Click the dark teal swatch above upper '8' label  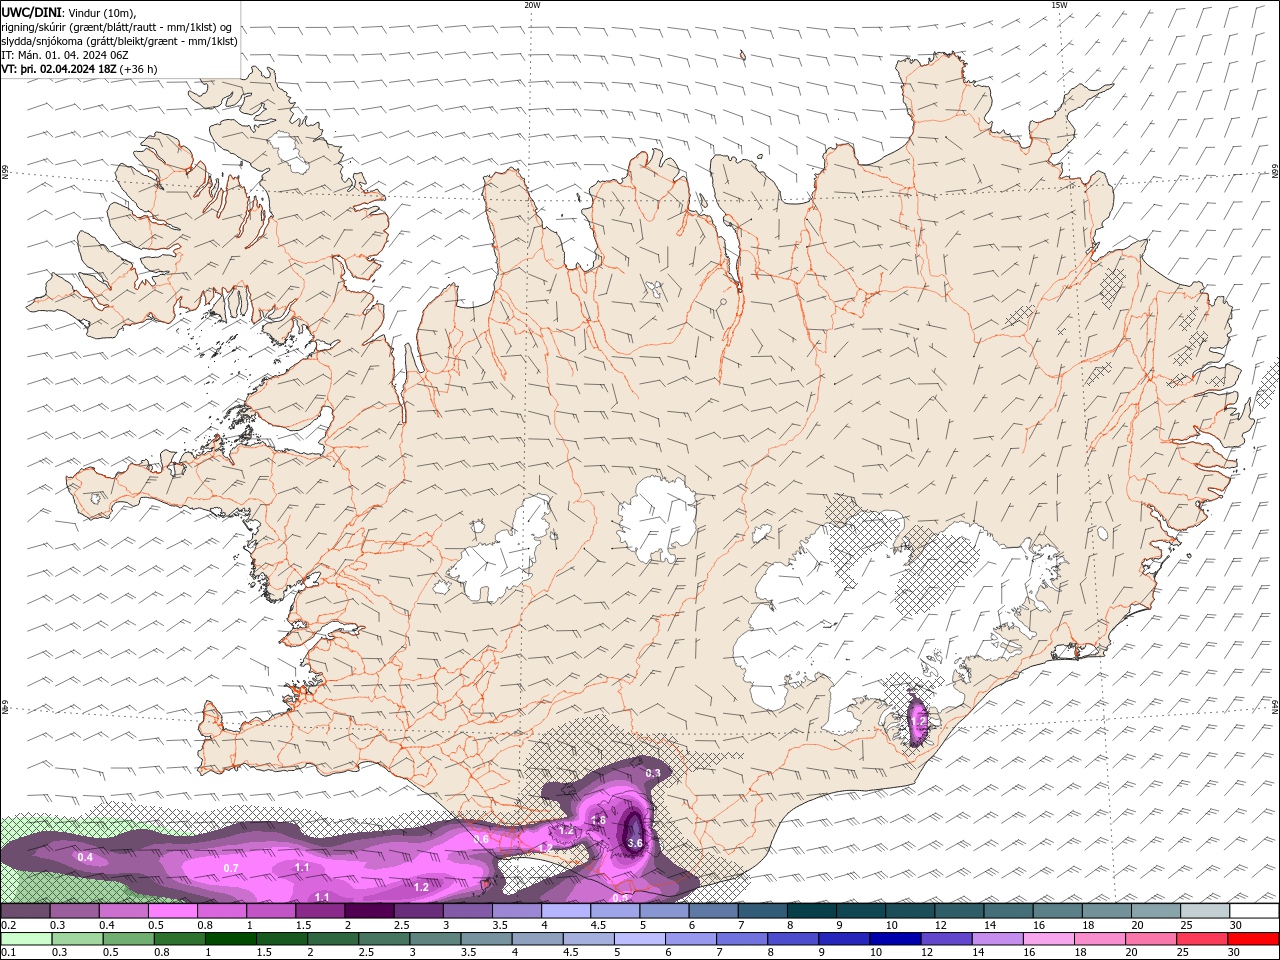click(x=811, y=911)
